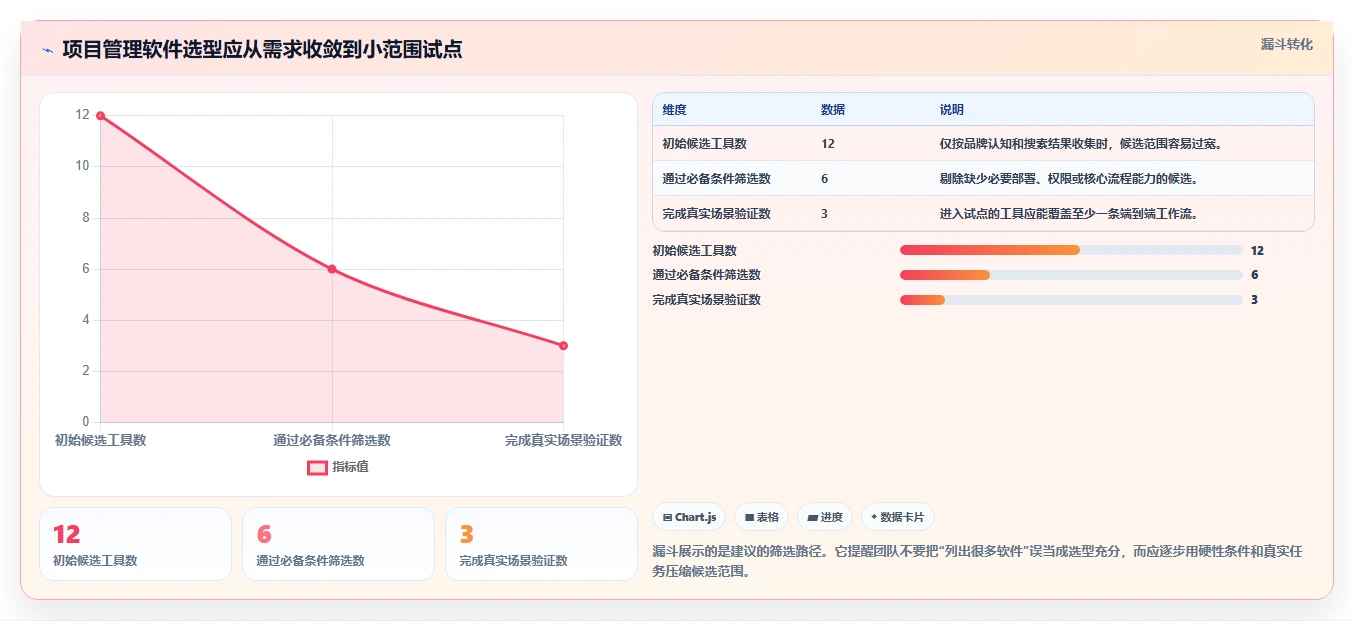
Task: Click the 初始候选工具数 progress bar
Action: tap(1071, 250)
